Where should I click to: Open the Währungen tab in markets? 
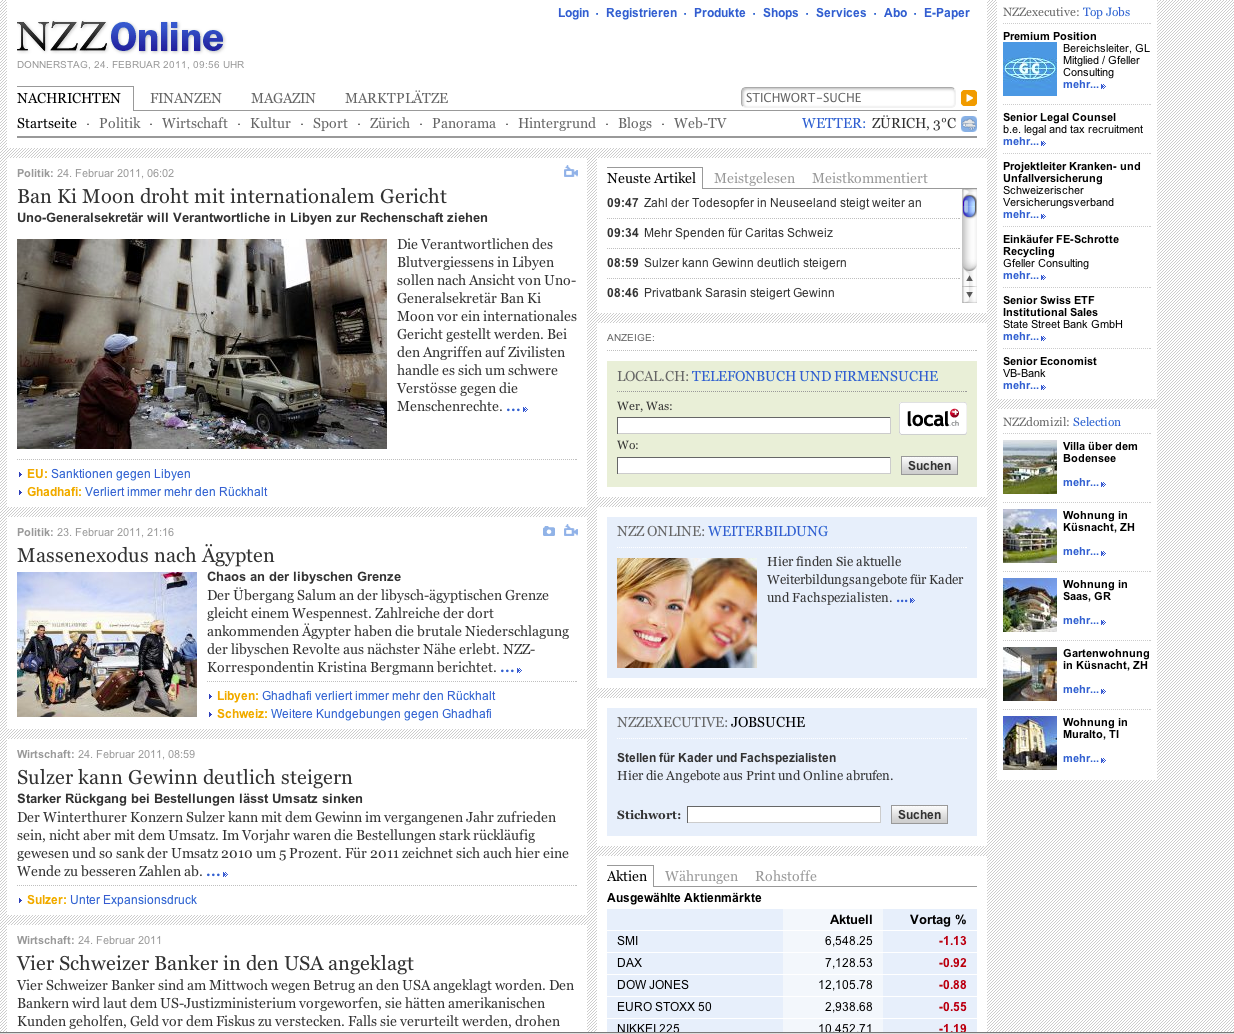click(x=701, y=876)
